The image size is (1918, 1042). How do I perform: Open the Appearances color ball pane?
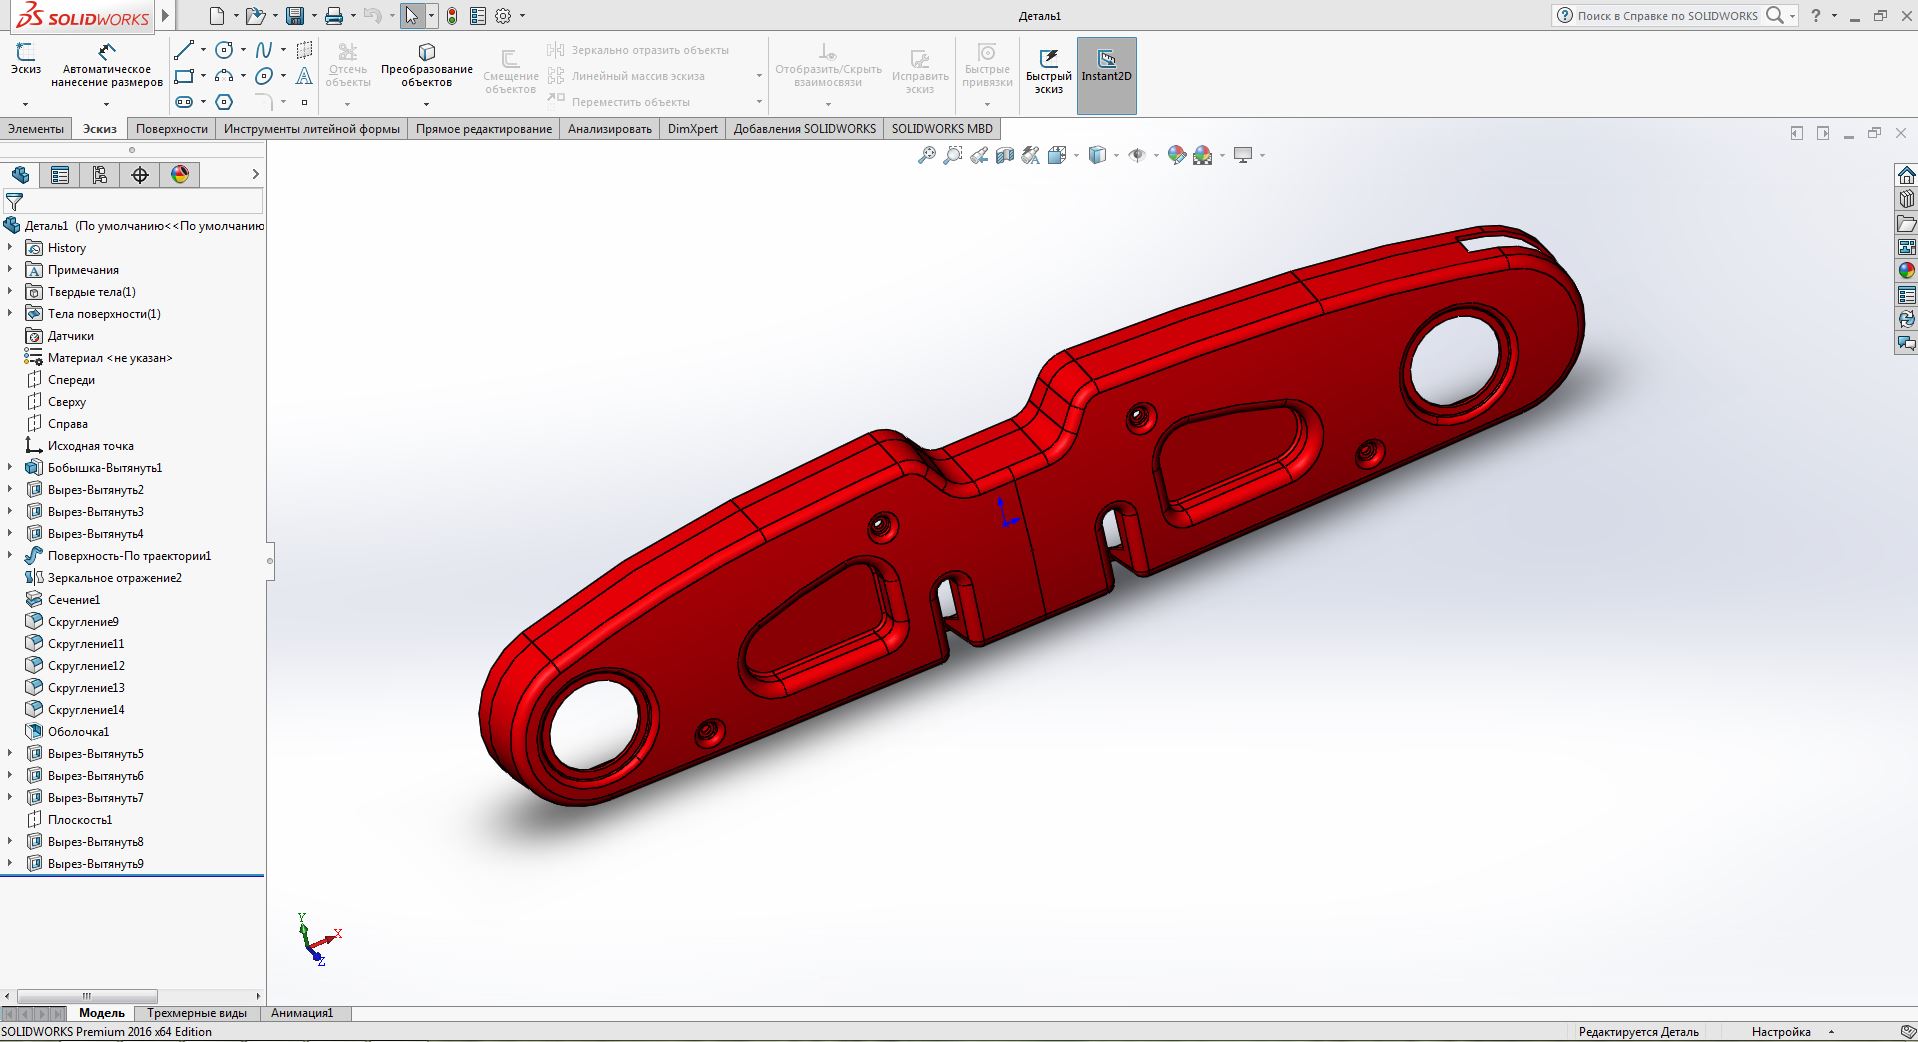point(1906,271)
